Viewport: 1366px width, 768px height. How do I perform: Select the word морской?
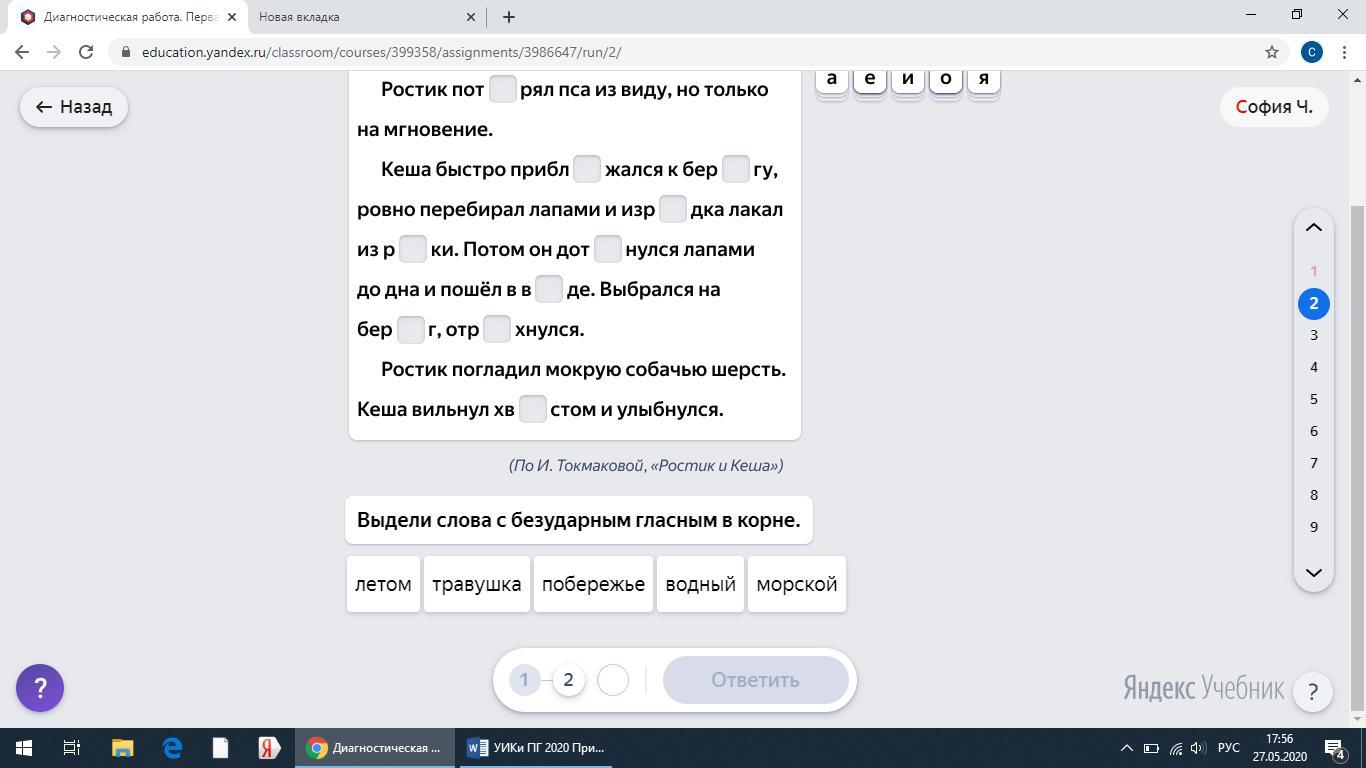(x=797, y=584)
